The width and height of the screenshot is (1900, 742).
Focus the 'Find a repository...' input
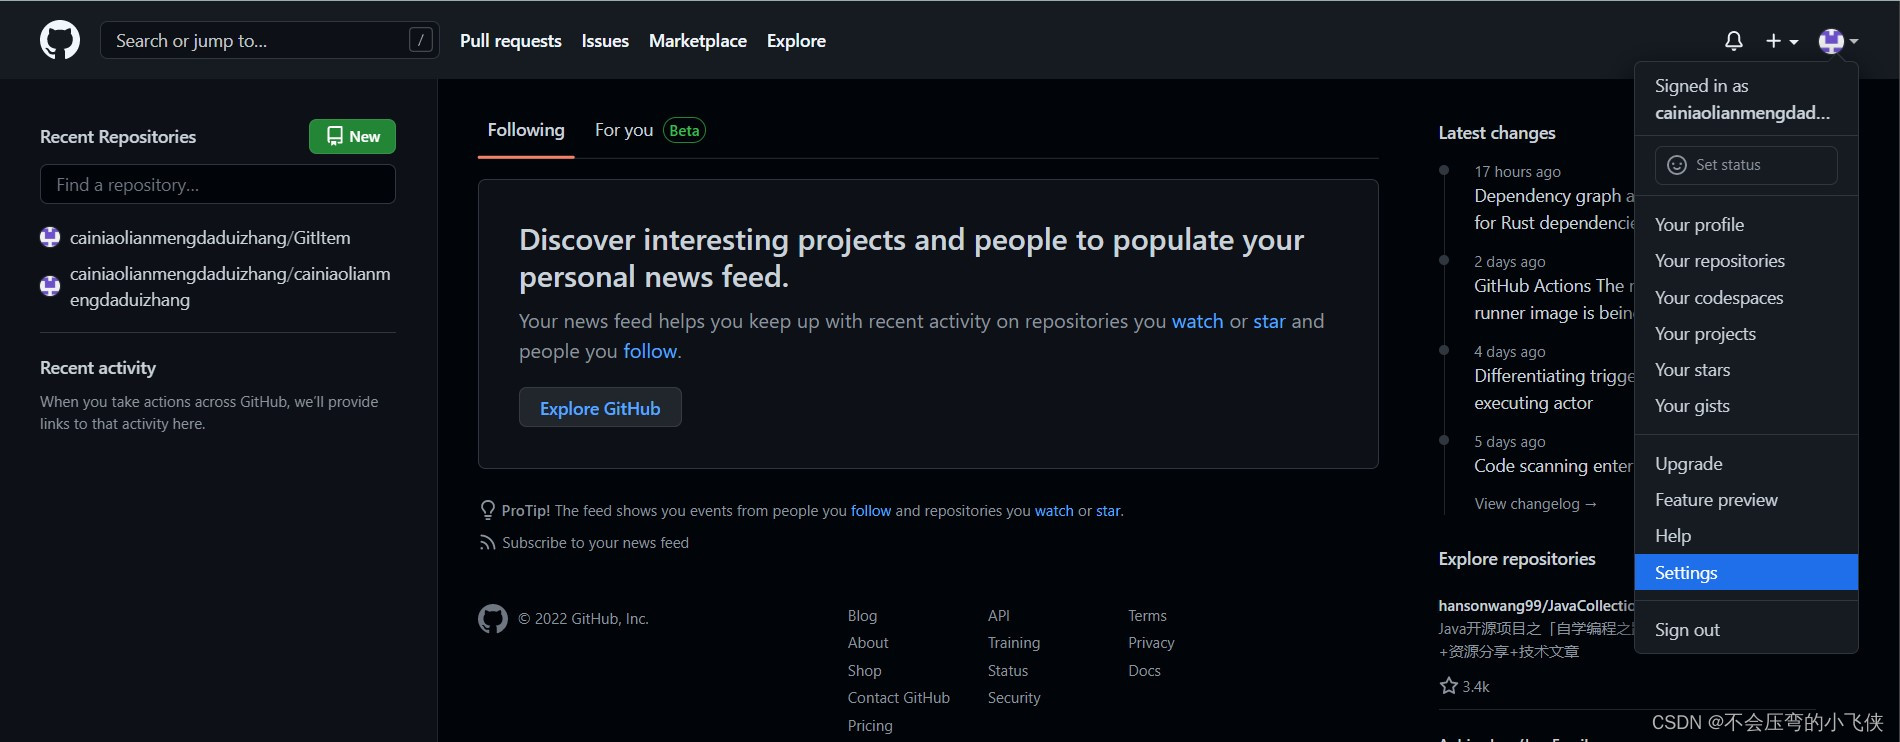tap(218, 184)
